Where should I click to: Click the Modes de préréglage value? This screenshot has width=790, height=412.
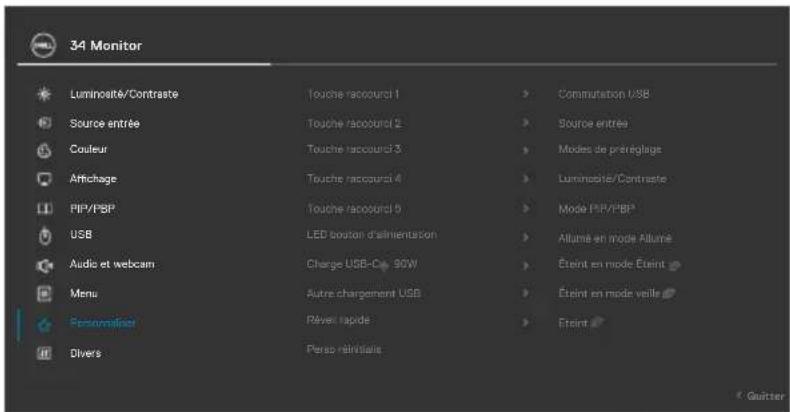[x=610, y=150]
